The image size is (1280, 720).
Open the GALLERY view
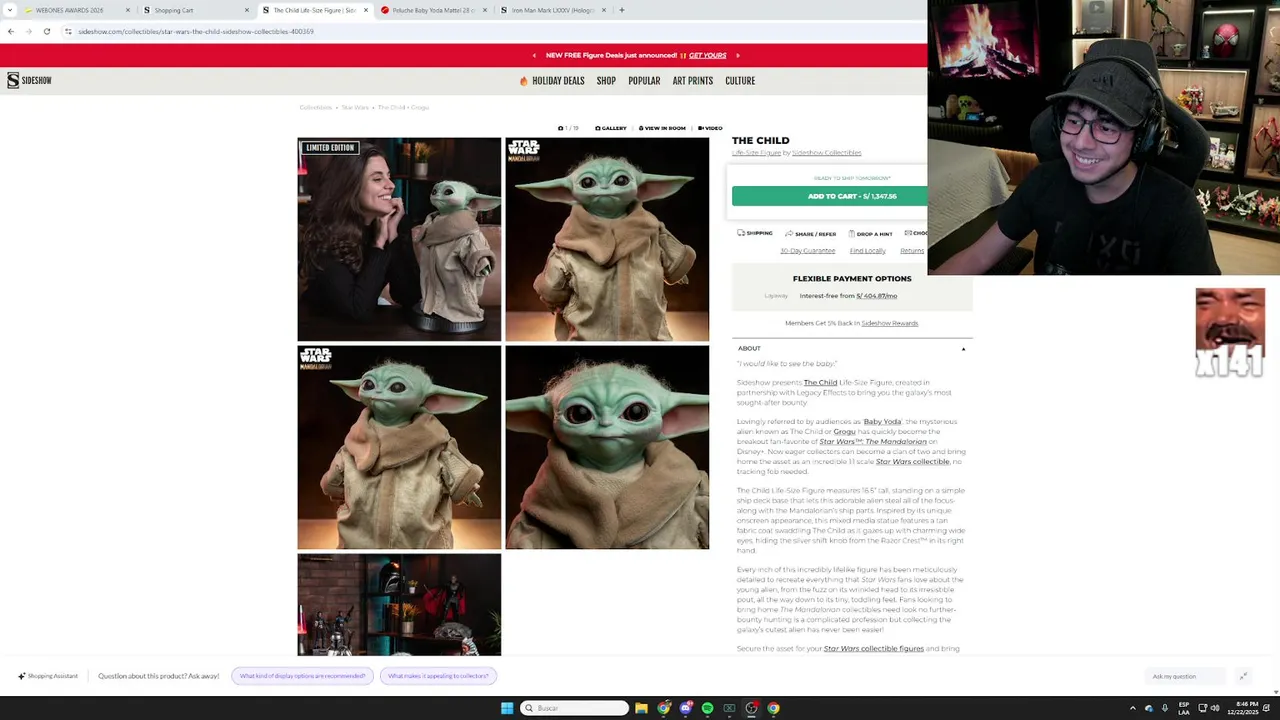click(x=610, y=128)
